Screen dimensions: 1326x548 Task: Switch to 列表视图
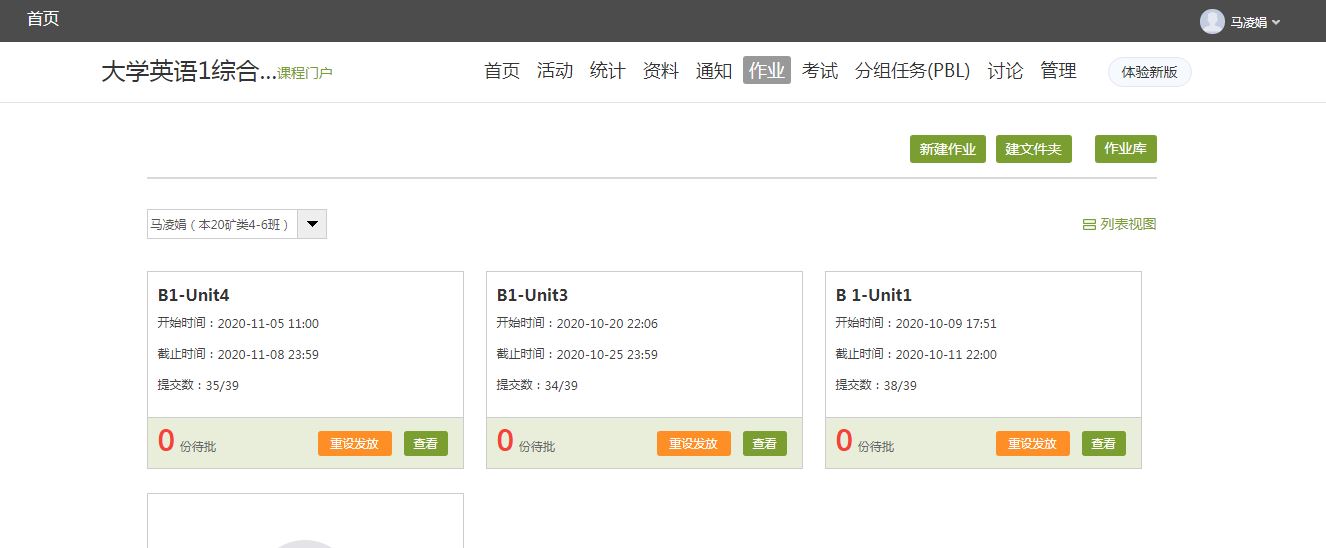click(1128, 225)
